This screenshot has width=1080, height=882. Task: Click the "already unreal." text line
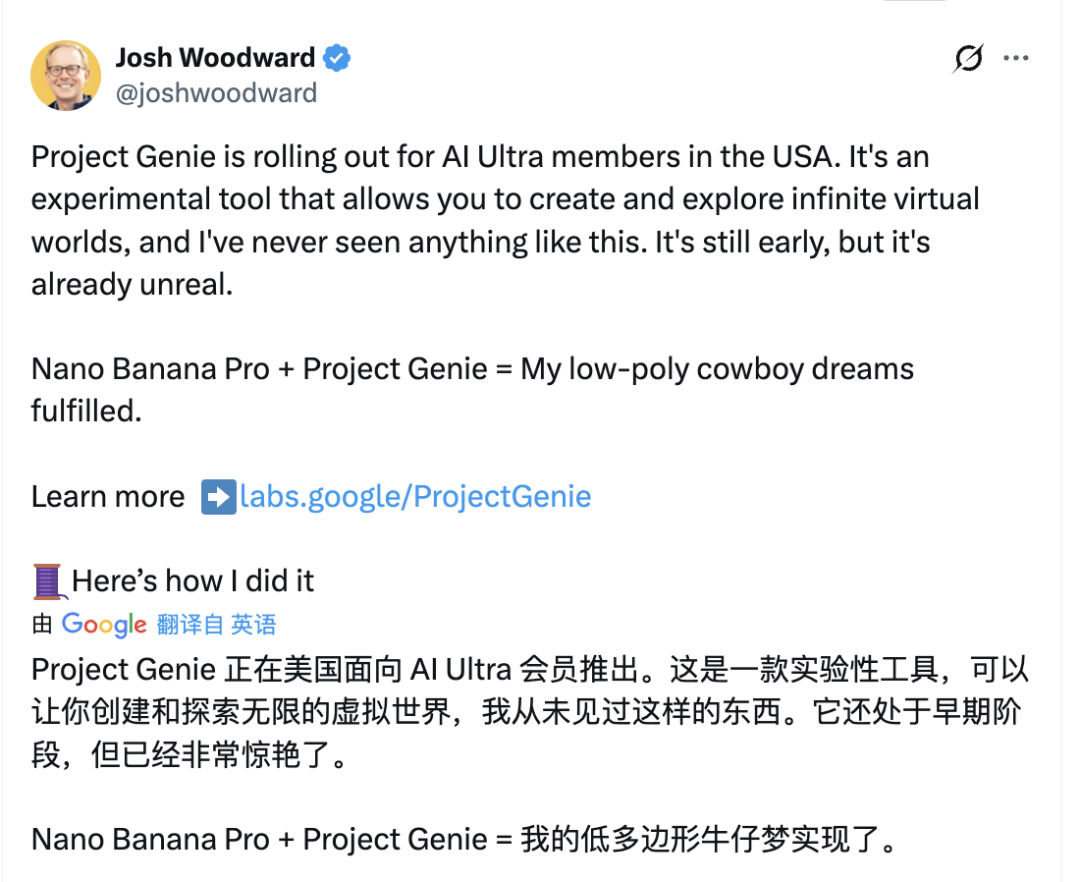pyautogui.click(x=132, y=284)
